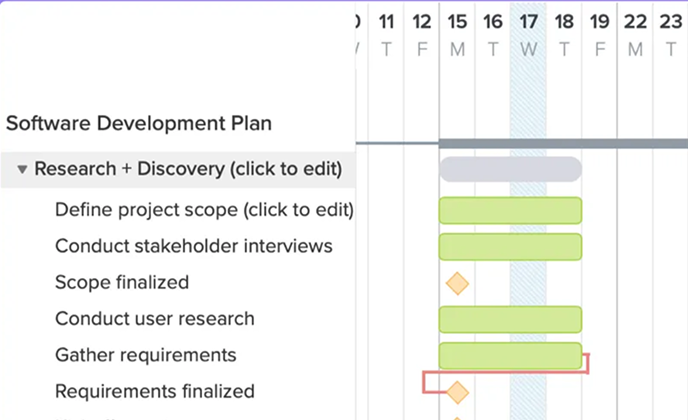Click the green Conduct user research bar
Image resolution: width=688 pixels, height=420 pixels.
[510, 319]
